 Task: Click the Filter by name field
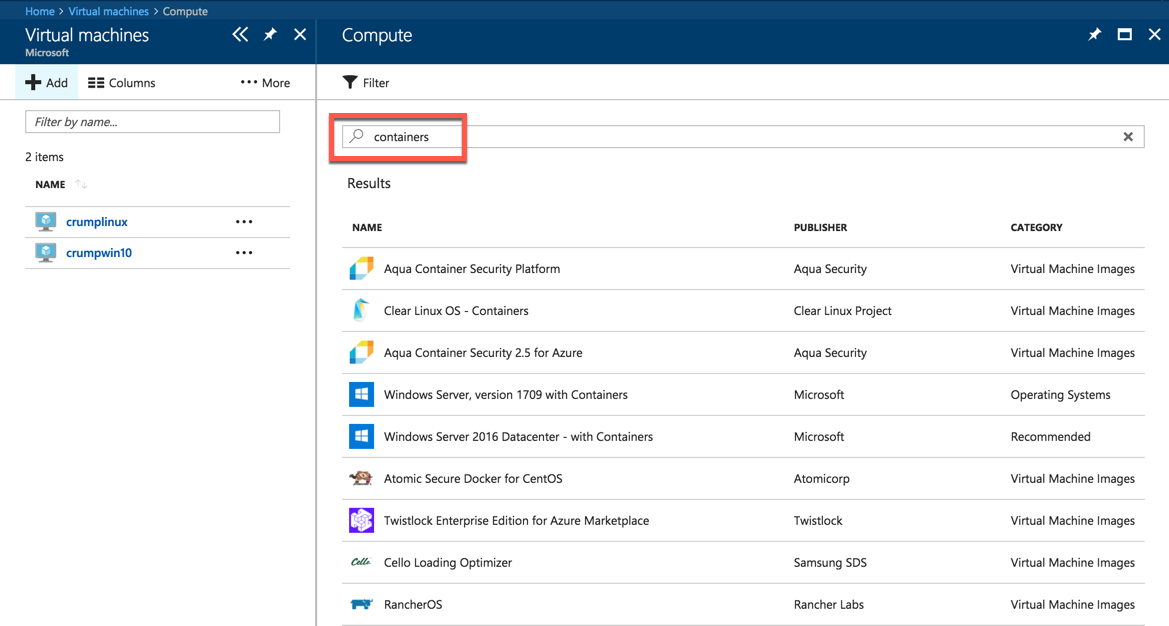152,122
